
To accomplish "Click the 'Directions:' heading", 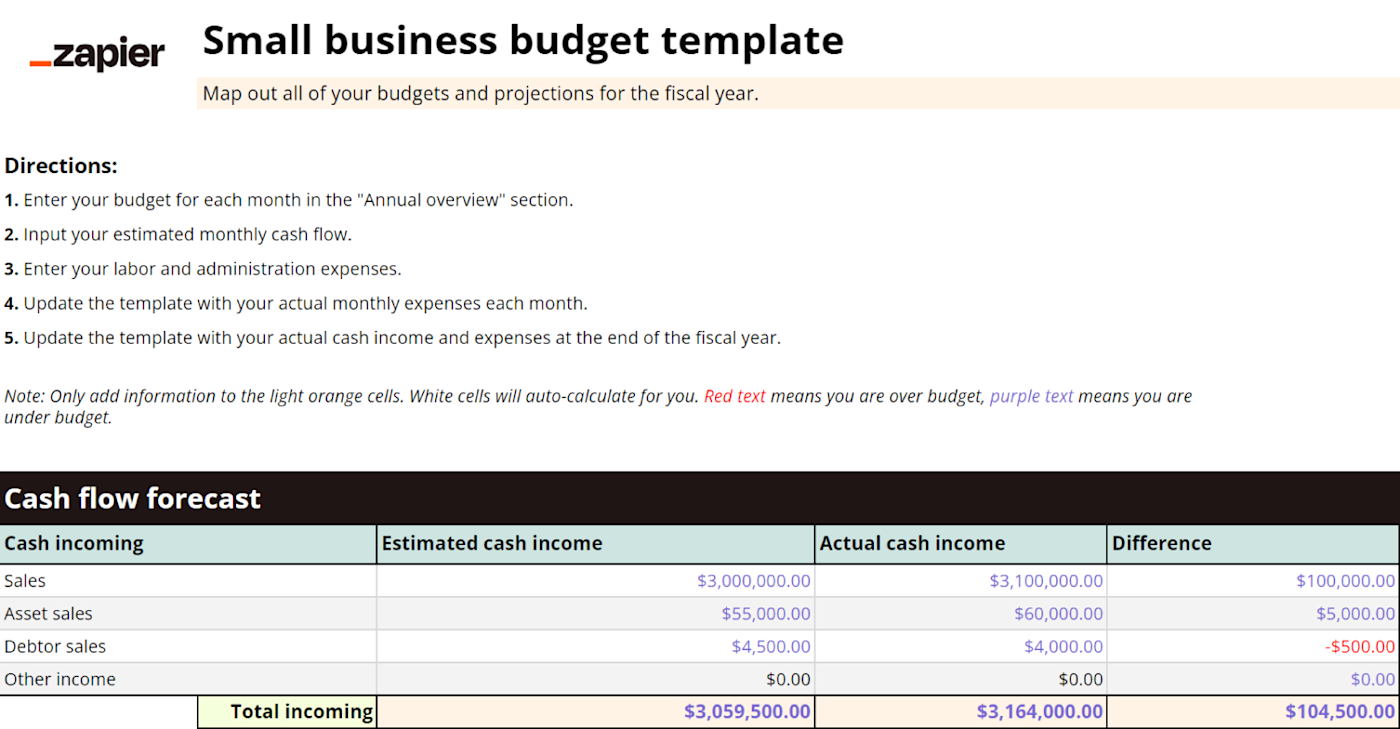I will [61, 165].
